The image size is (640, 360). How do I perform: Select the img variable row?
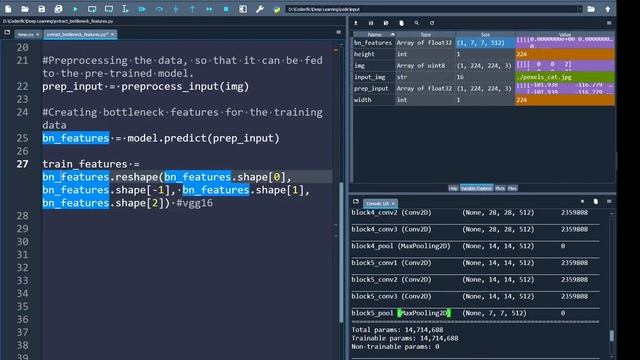[484, 66]
